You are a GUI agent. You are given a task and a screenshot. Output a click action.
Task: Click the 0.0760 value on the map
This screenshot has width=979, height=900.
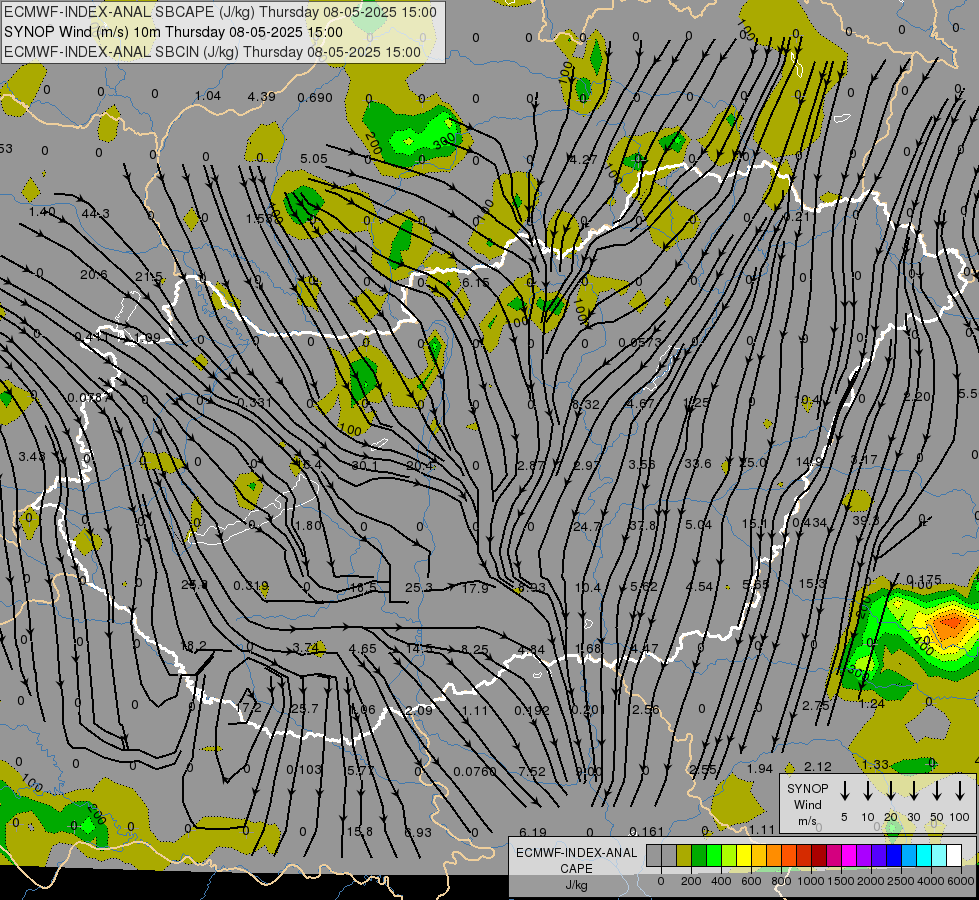(x=475, y=771)
